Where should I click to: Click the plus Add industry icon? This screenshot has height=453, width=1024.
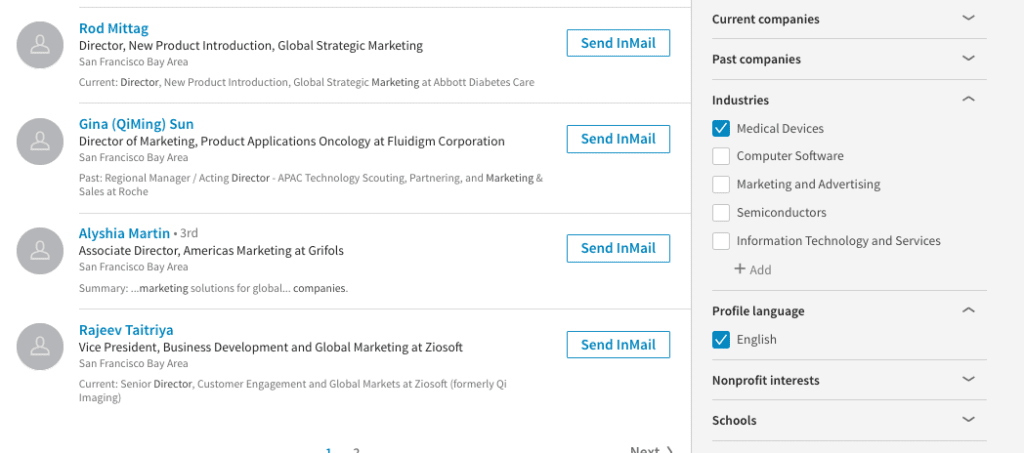click(x=740, y=269)
